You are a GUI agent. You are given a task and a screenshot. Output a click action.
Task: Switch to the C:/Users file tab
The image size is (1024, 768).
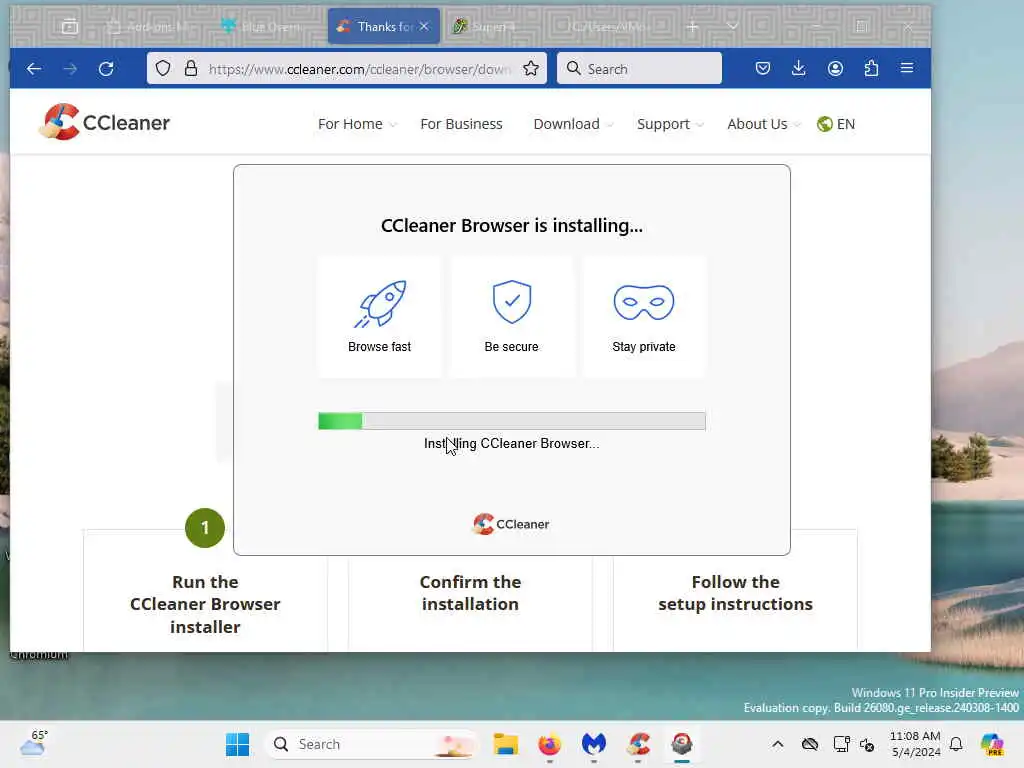(x=609, y=27)
